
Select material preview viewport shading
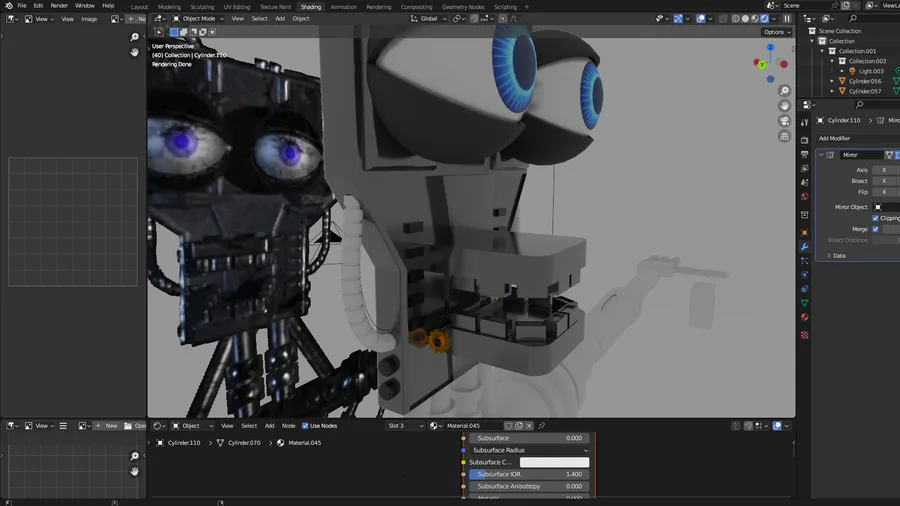(755, 18)
